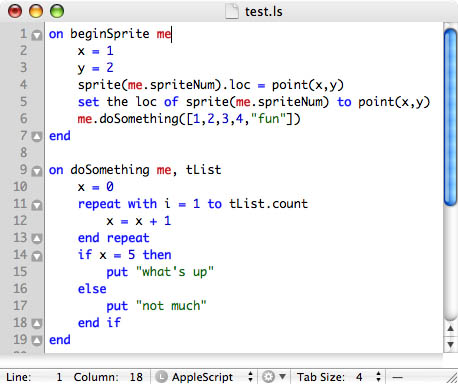The width and height of the screenshot is (458, 384).
Task: Click line number 5 in the gutter
Action: click(x=23, y=101)
